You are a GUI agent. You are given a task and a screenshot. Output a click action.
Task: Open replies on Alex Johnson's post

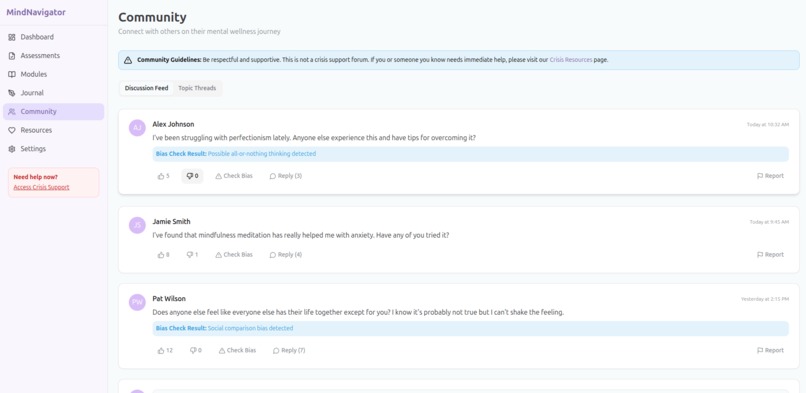click(286, 176)
